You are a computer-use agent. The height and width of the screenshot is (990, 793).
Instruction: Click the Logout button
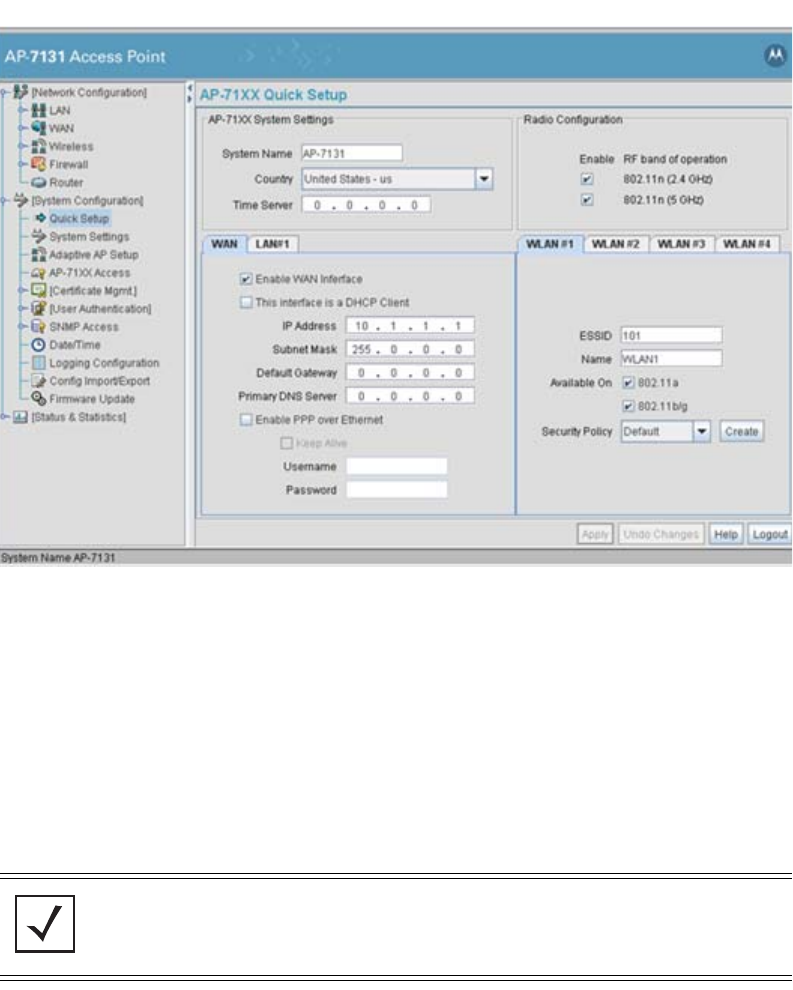(x=770, y=534)
